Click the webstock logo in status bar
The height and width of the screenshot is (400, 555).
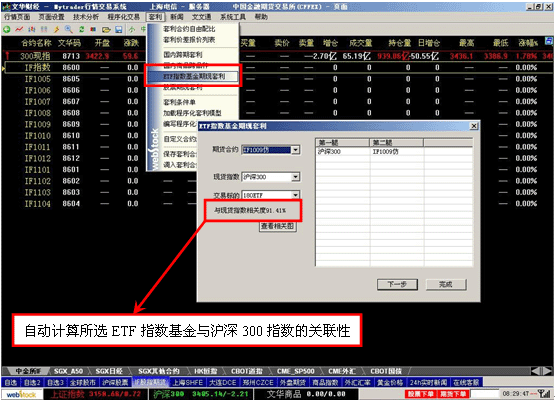pos(22,394)
